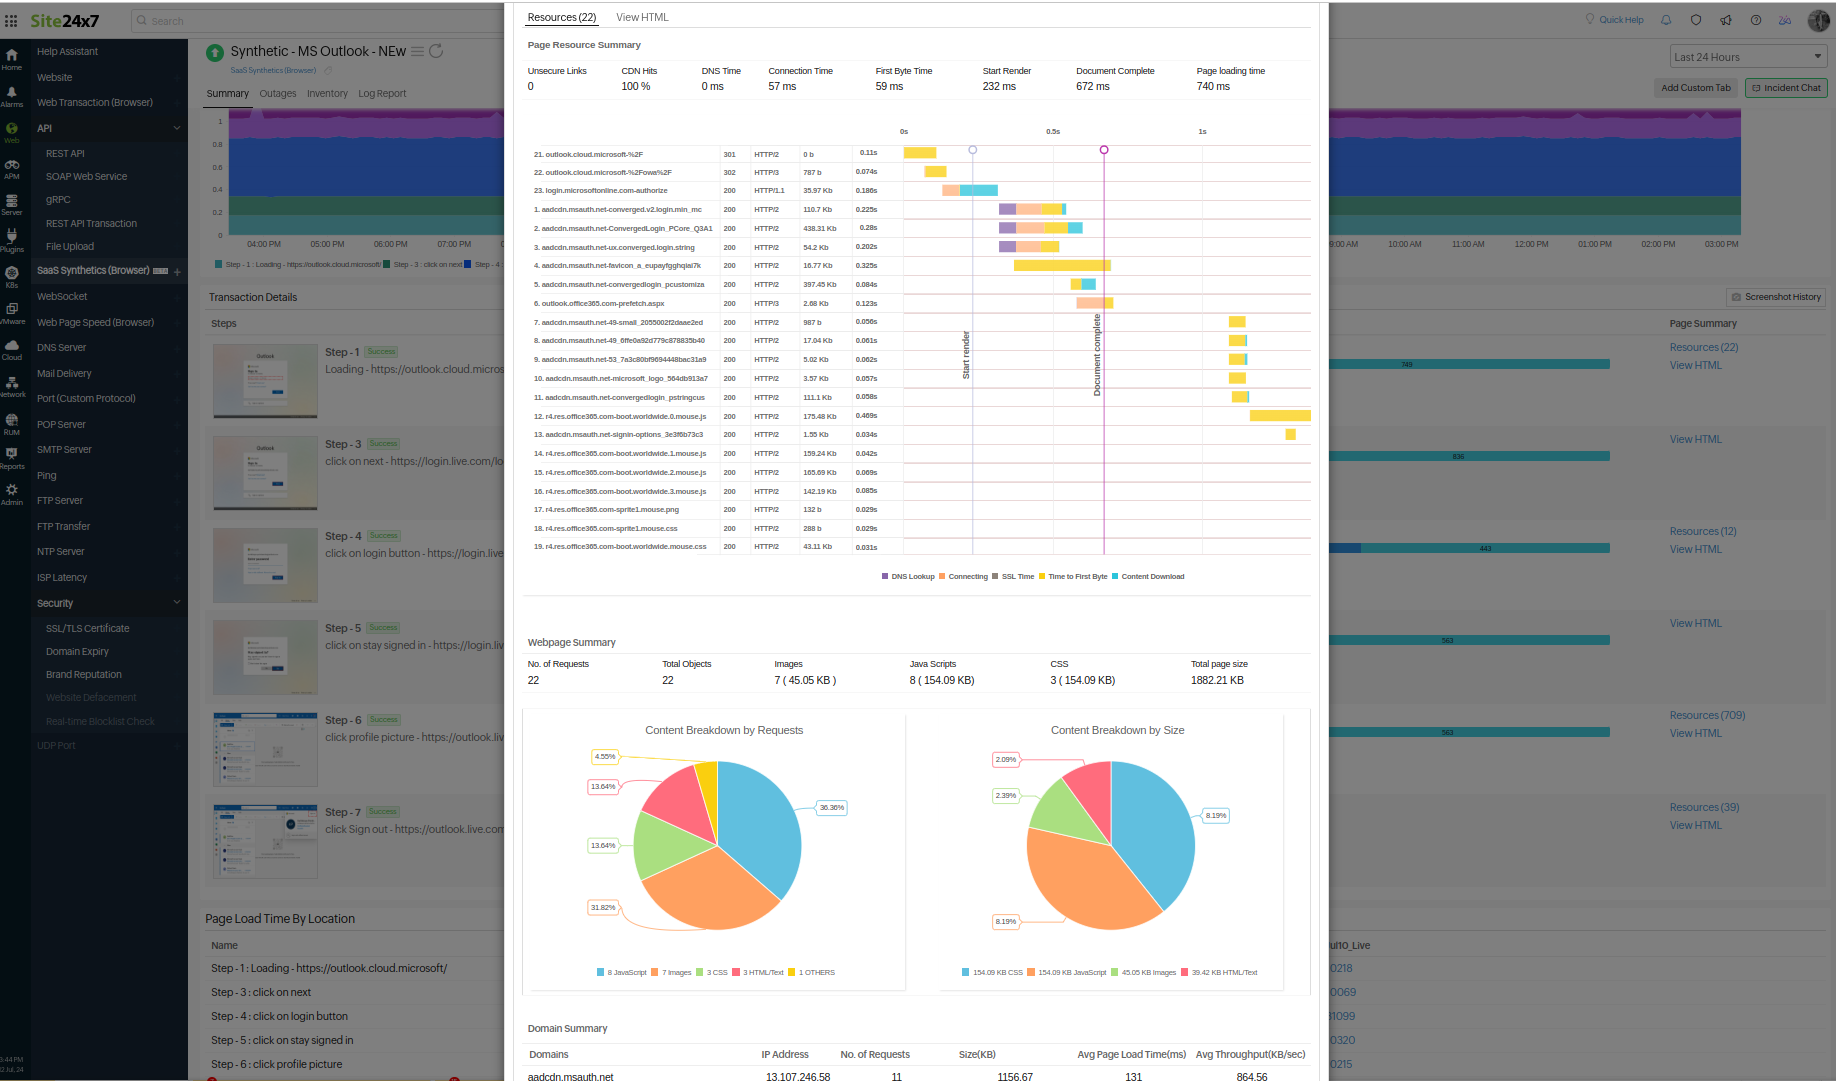Click the Add Custom Tab button
The image size is (1836, 1081).
click(1695, 88)
